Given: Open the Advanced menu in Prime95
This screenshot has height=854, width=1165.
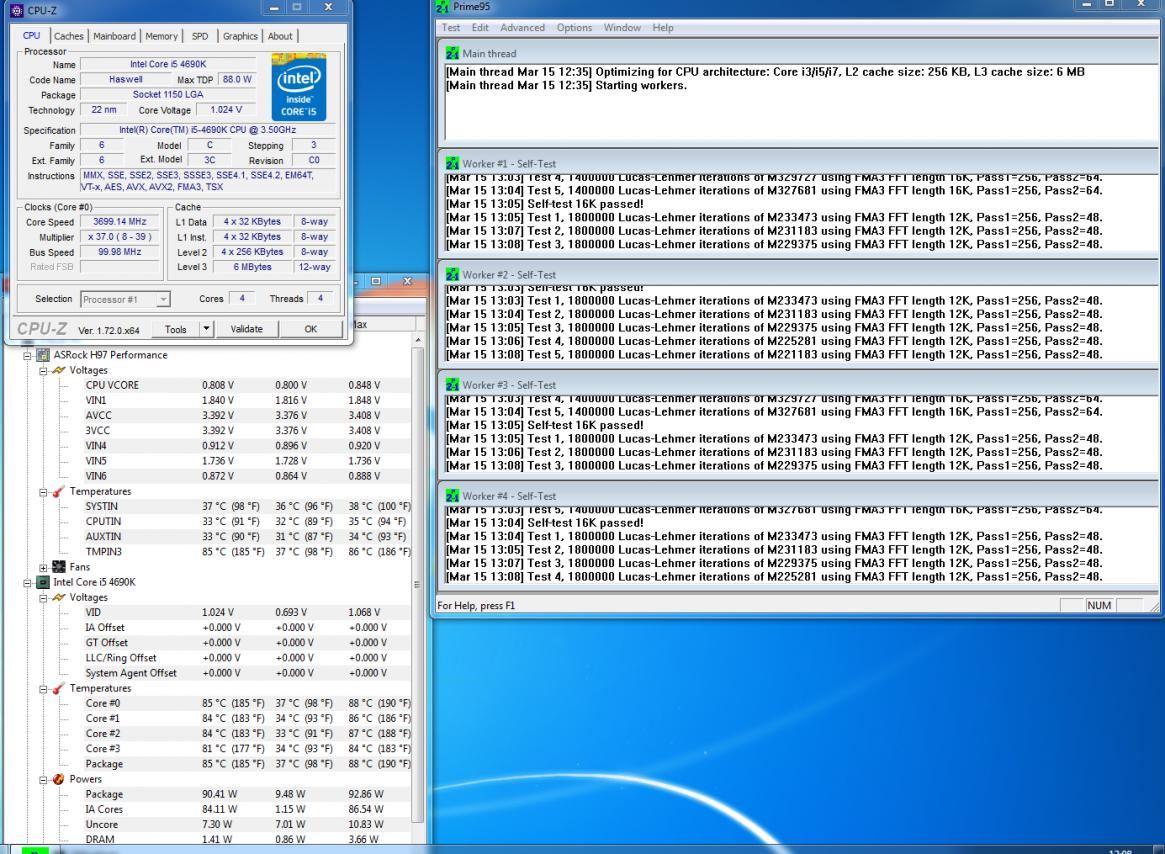Looking at the screenshot, I should (522, 28).
